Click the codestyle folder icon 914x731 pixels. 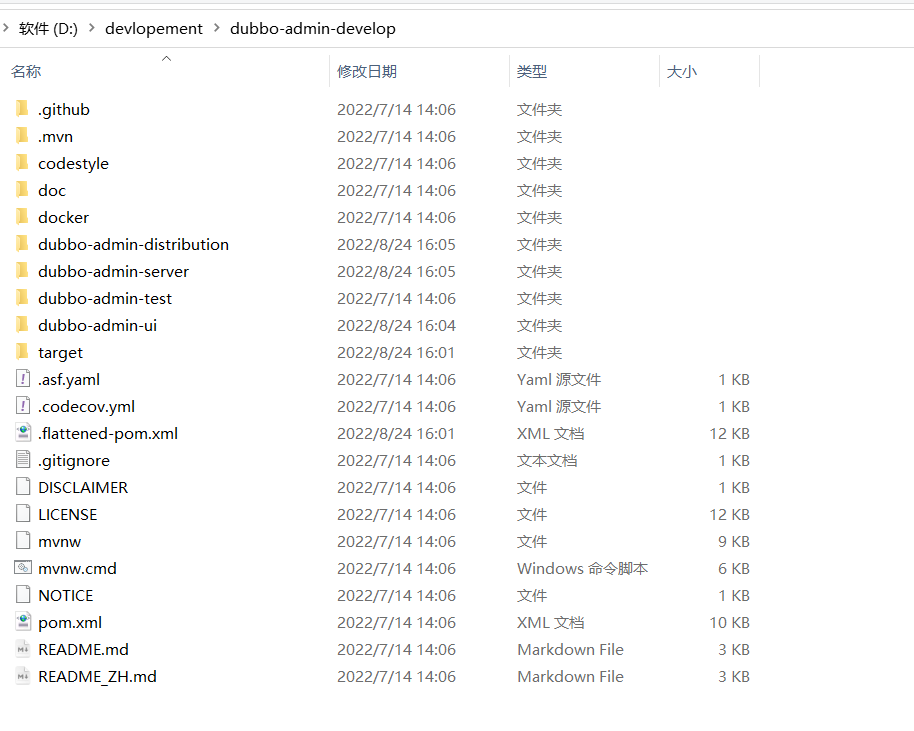coord(22,163)
